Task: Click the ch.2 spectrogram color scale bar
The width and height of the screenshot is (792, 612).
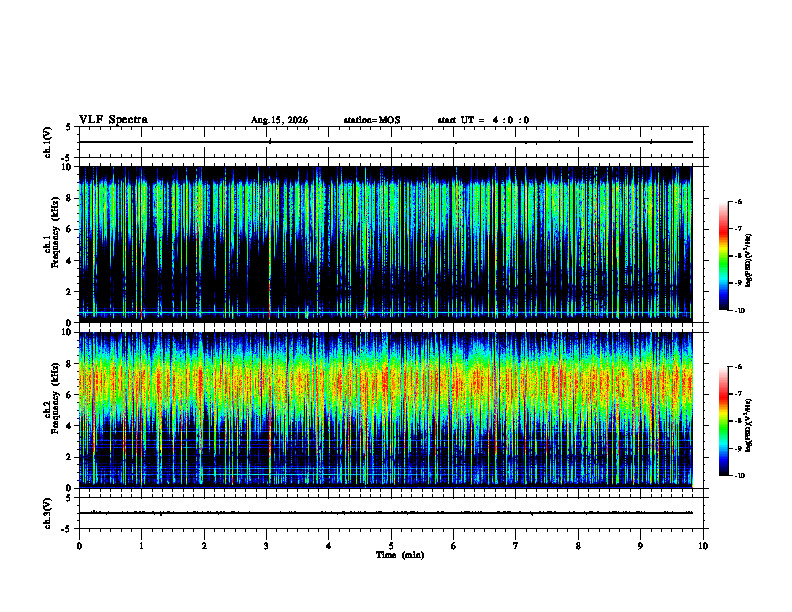Action: [724, 421]
